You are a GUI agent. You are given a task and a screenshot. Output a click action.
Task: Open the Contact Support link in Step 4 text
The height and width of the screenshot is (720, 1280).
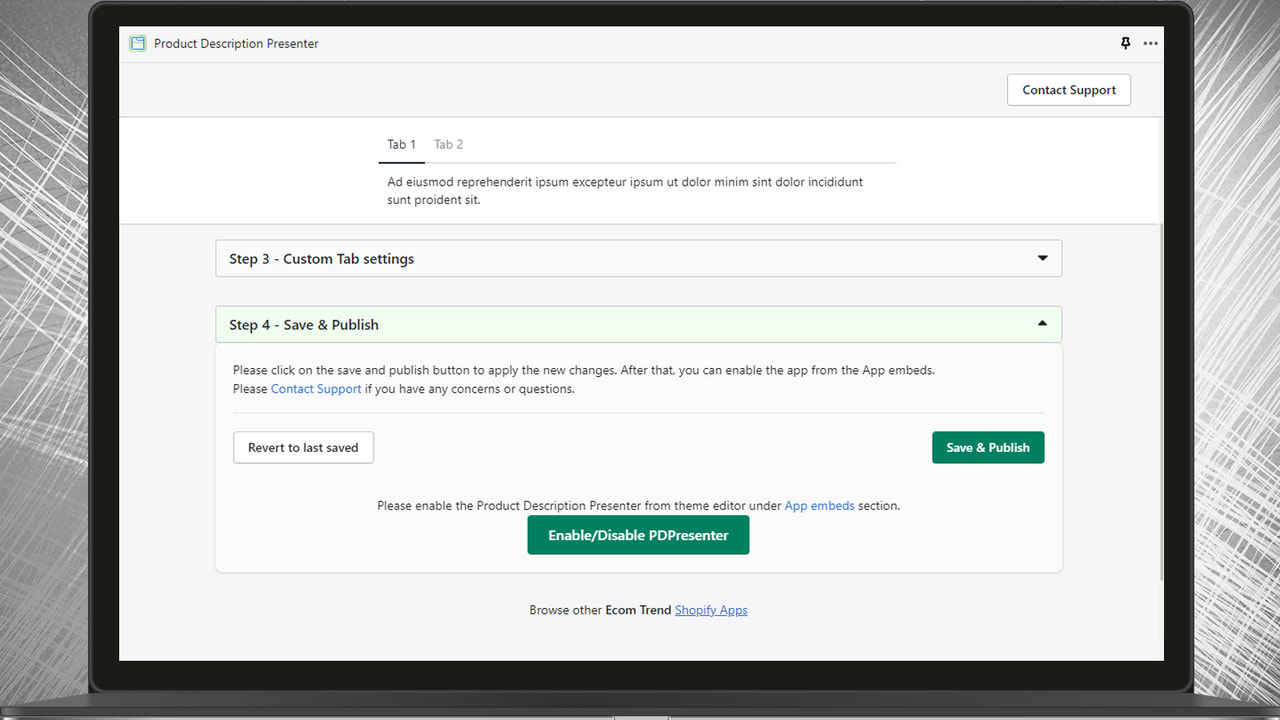pos(316,388)
